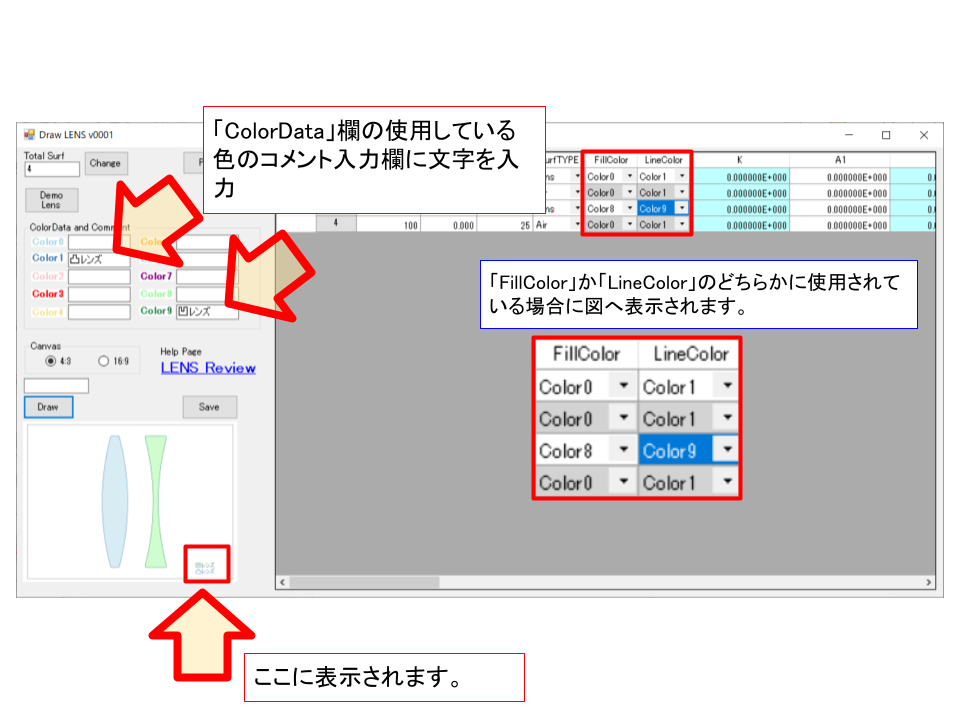Click the K value cell in first row

tap(740, 177)
